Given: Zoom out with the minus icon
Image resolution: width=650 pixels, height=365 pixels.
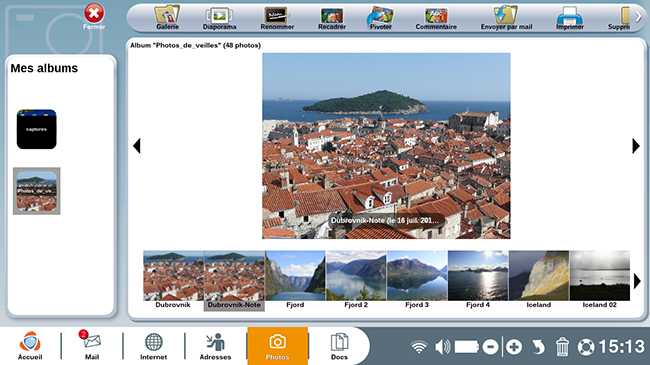Looking at the screenshot, I should [490, 347].
